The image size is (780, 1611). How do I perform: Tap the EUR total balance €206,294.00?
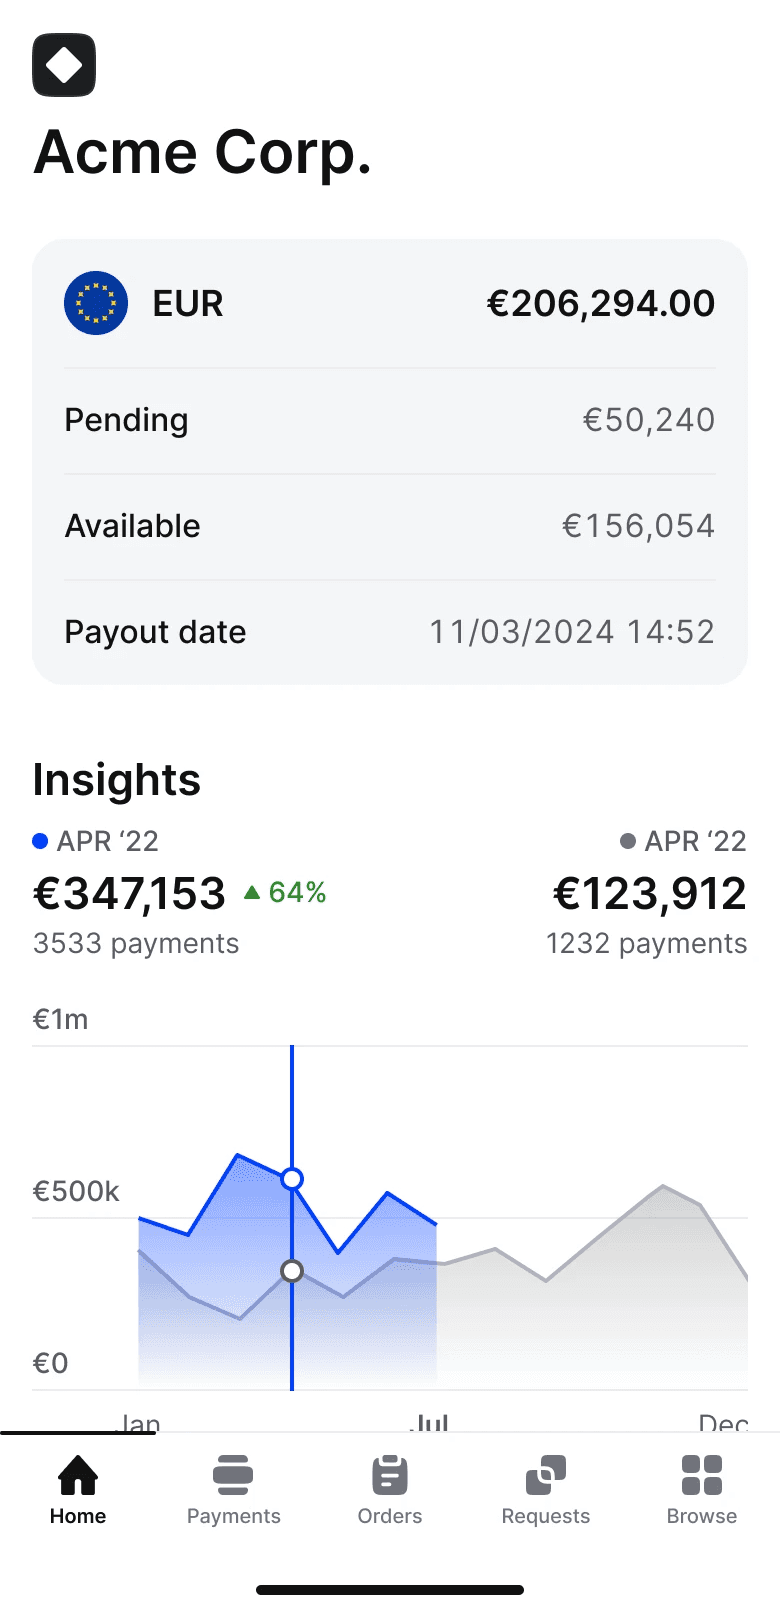600,303
